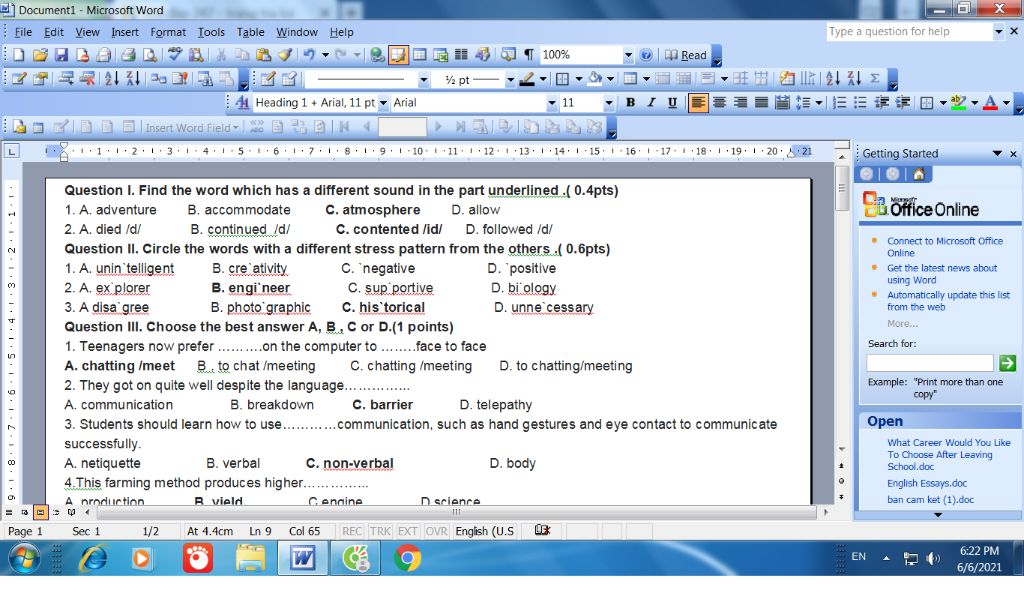Open Styles and Formatting pane icon
Screen dimensions: 1024x614
pos(242,103)
